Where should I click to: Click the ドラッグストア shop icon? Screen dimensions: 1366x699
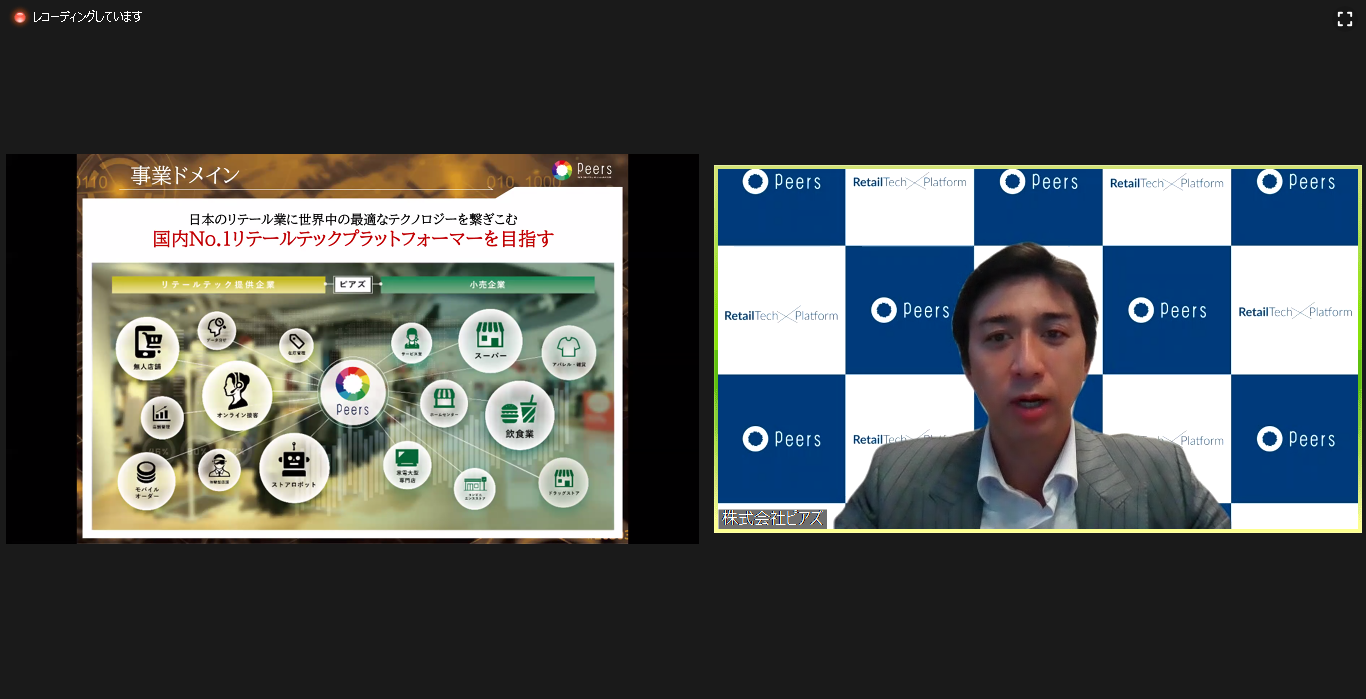pyautogui.click(x=563, y=482)
